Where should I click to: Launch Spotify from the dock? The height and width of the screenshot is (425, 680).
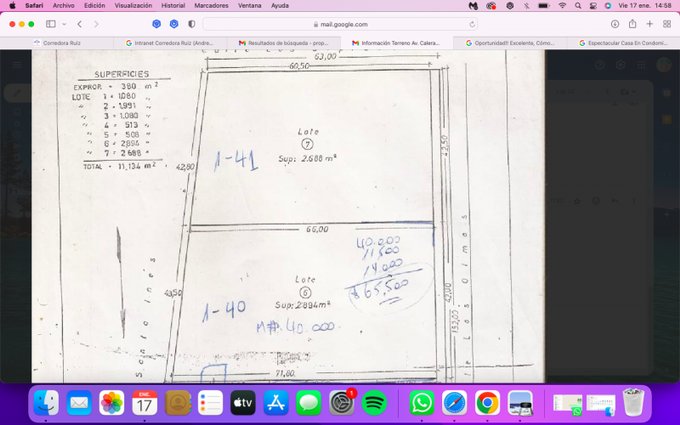pyautogui.click(x=375, y=403)
